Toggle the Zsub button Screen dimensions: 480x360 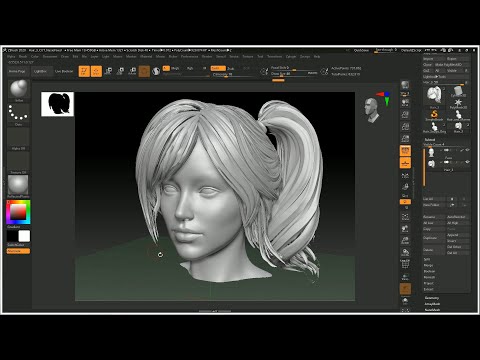pyautogui.click(x=230, y=68)
